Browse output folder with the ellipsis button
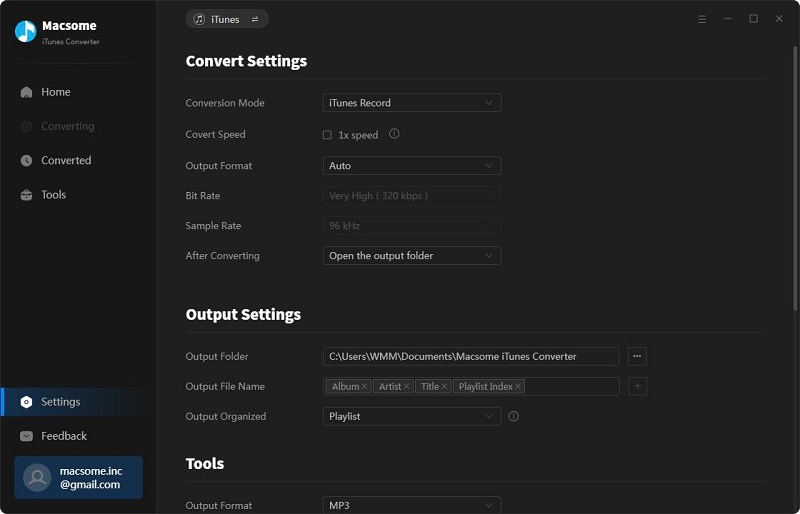The height and width of the screenshot is (514, 800). [x=637, y=356]
